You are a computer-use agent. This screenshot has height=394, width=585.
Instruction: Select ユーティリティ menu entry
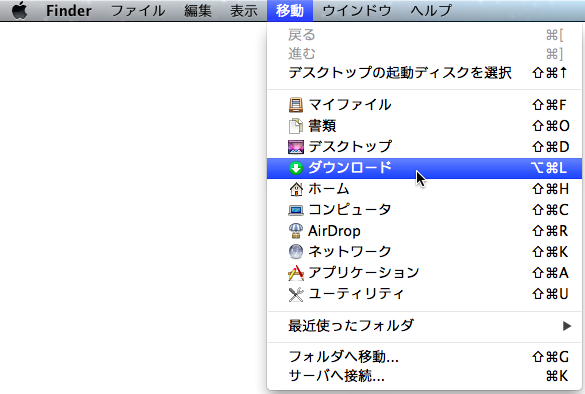click(425, 294)
